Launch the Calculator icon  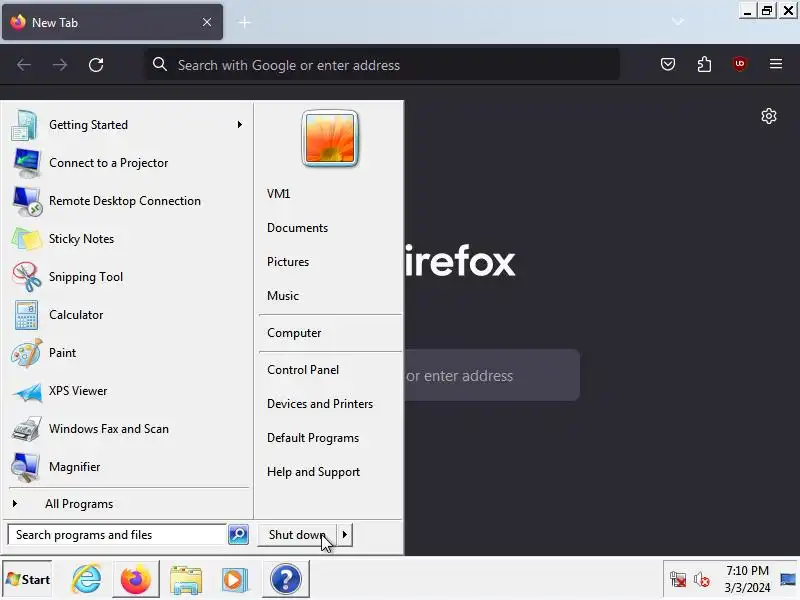[x=26, y=315]
